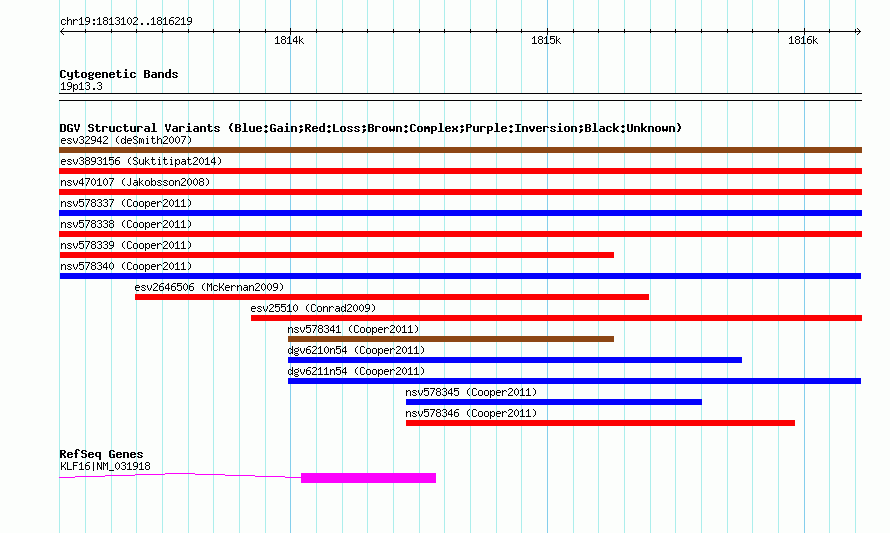Open KLF16|NM_031918 gene label
The height and width of the screenshot is (533, 890).
pos(105,467)
